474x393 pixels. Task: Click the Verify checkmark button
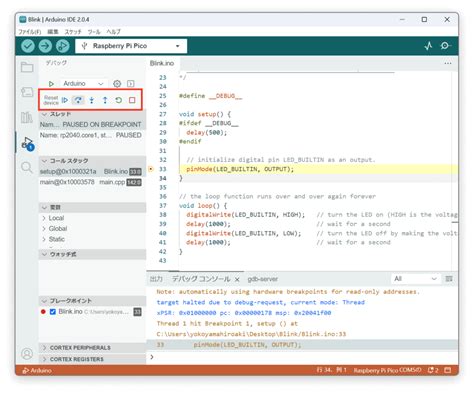pyautogui.click(x=28, y=46)
